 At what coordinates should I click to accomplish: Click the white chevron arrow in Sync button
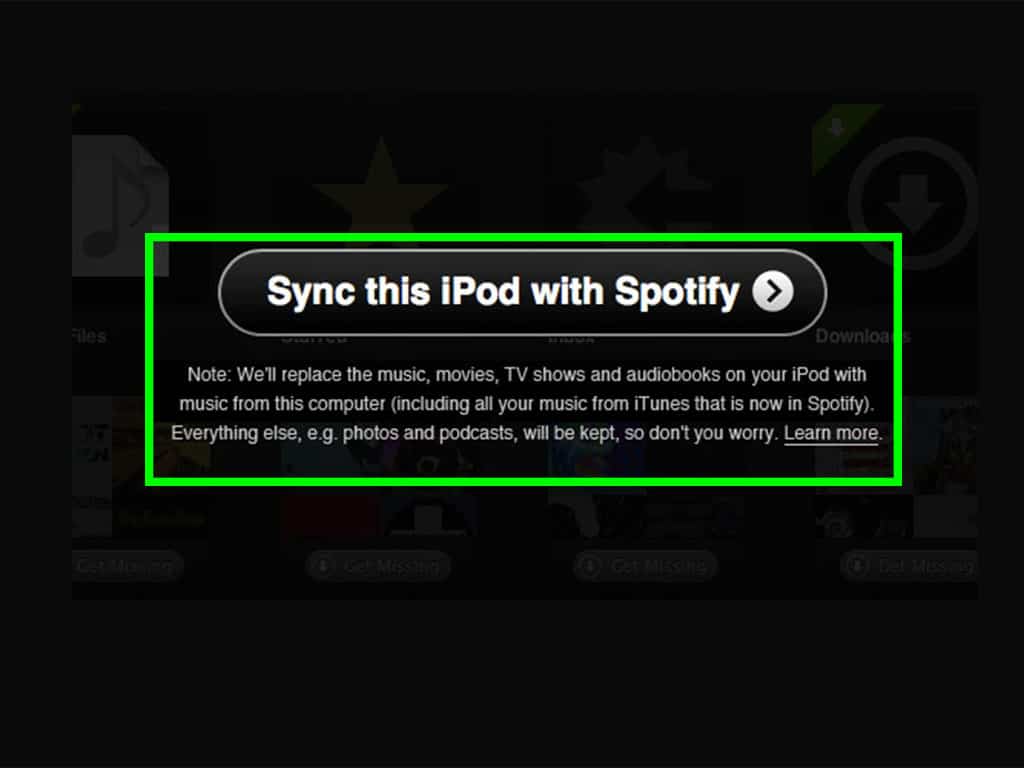(x=773, y=291)
